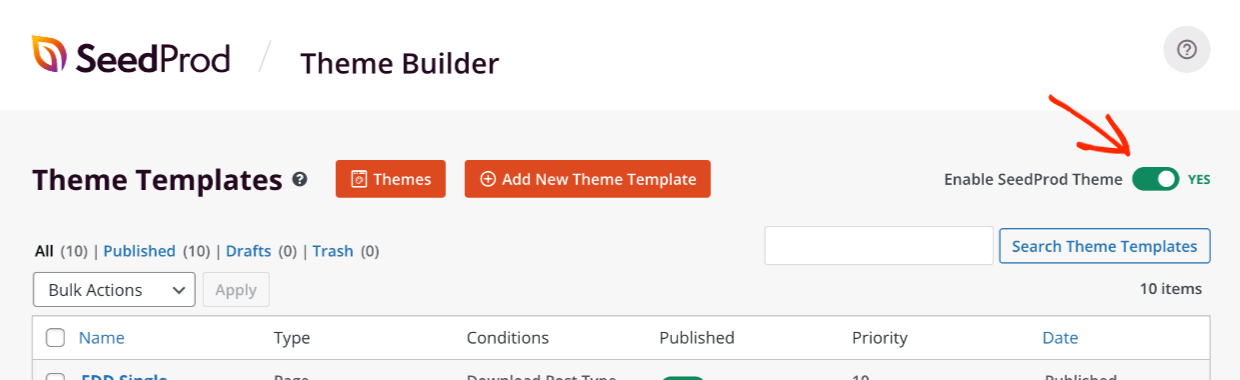Click the Search Theme Templates button
This screenshot has width=1240, height=380.
(1105, 246)
